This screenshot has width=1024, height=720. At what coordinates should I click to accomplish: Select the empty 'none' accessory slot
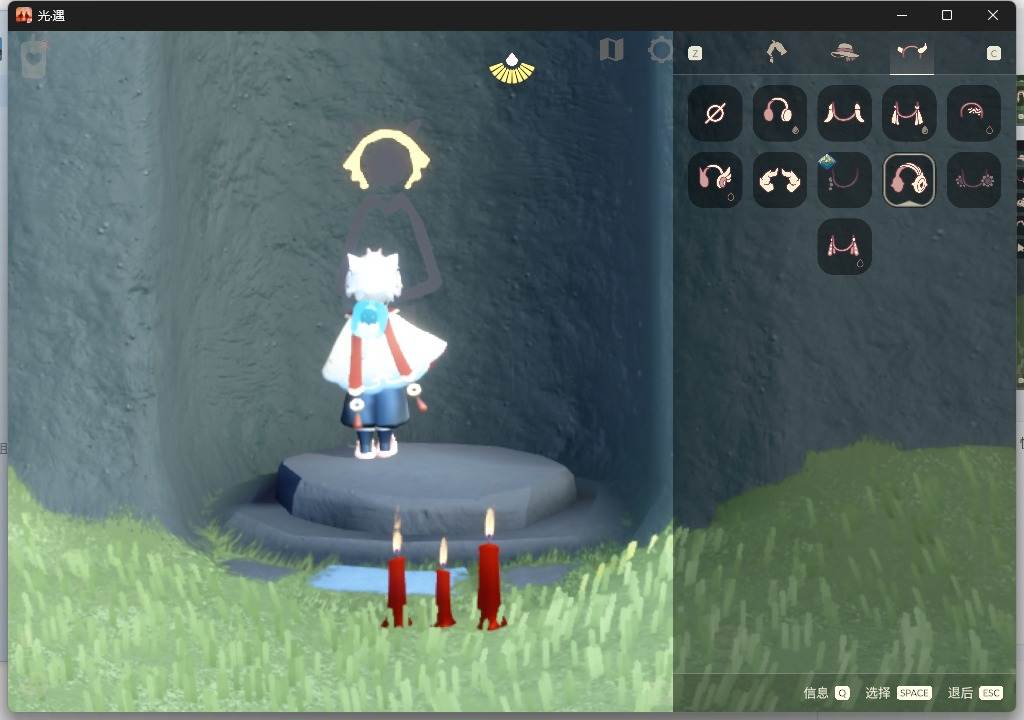[714, 113]
